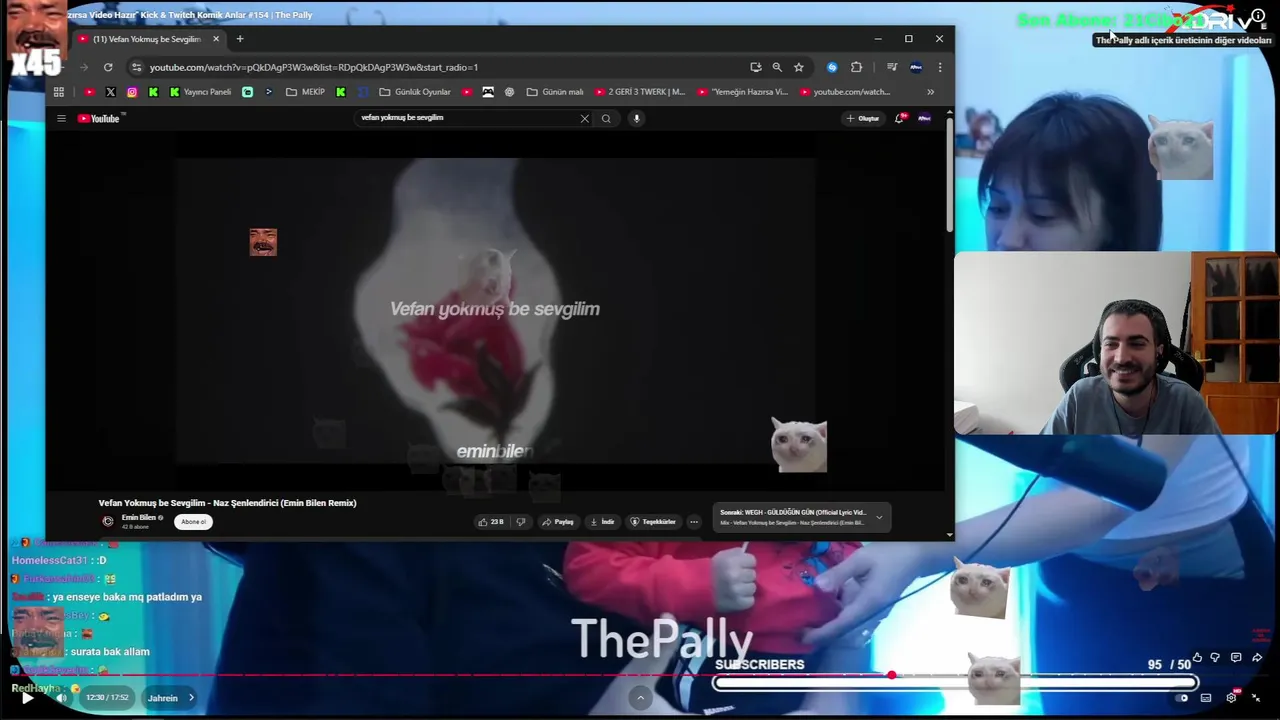Go forward in Chrome
1280x720 pixels.
84,67
